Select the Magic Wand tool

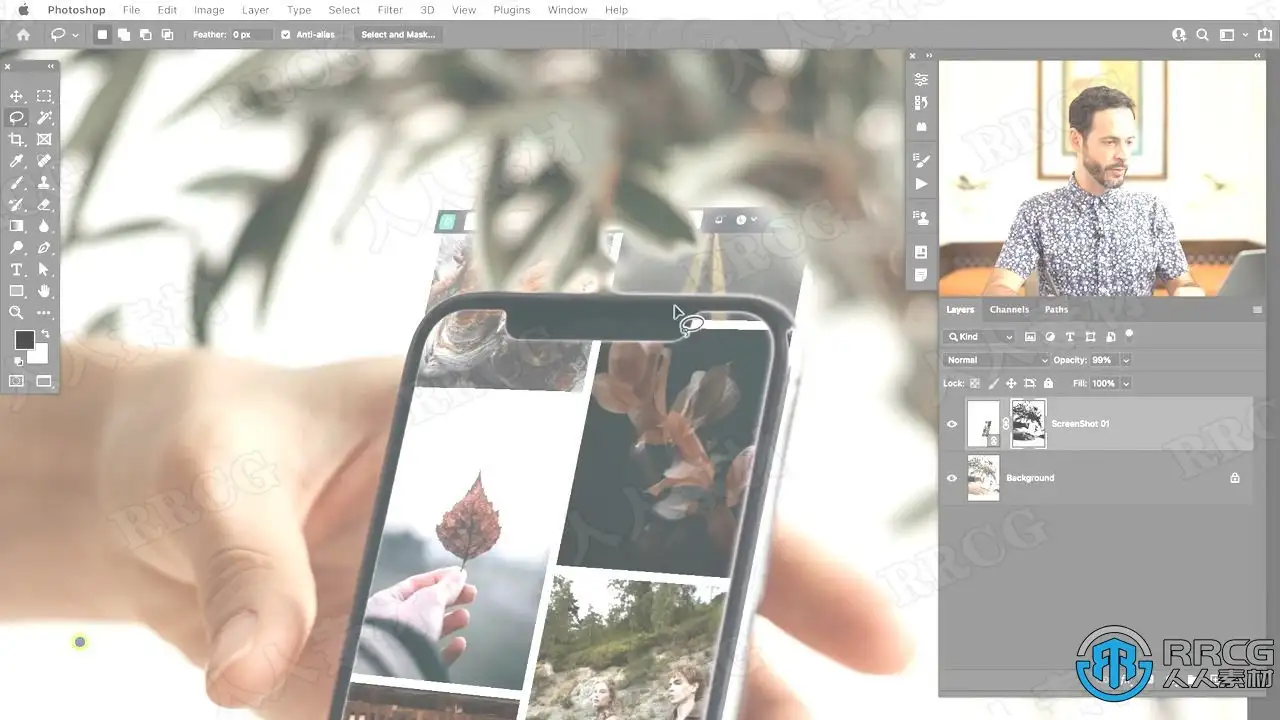pyautogui.click(x=44, y=118)
